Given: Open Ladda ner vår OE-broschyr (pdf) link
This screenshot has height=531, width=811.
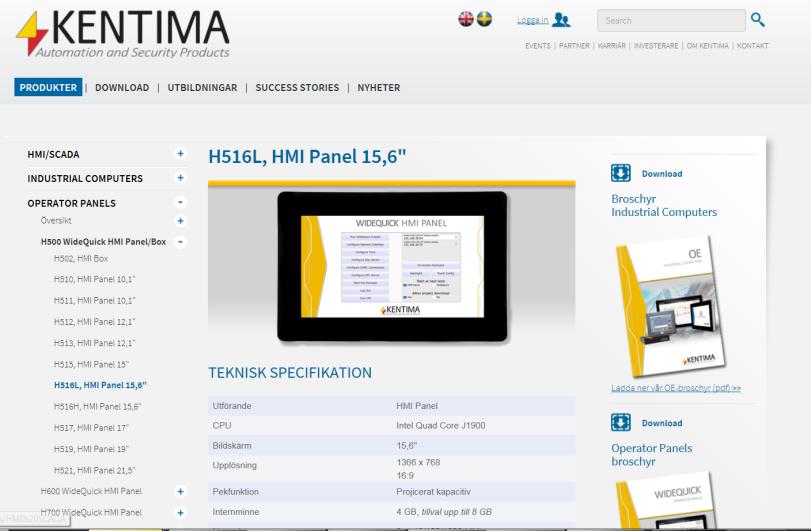Looking at the screenshot, I should (x=676, y=388).
